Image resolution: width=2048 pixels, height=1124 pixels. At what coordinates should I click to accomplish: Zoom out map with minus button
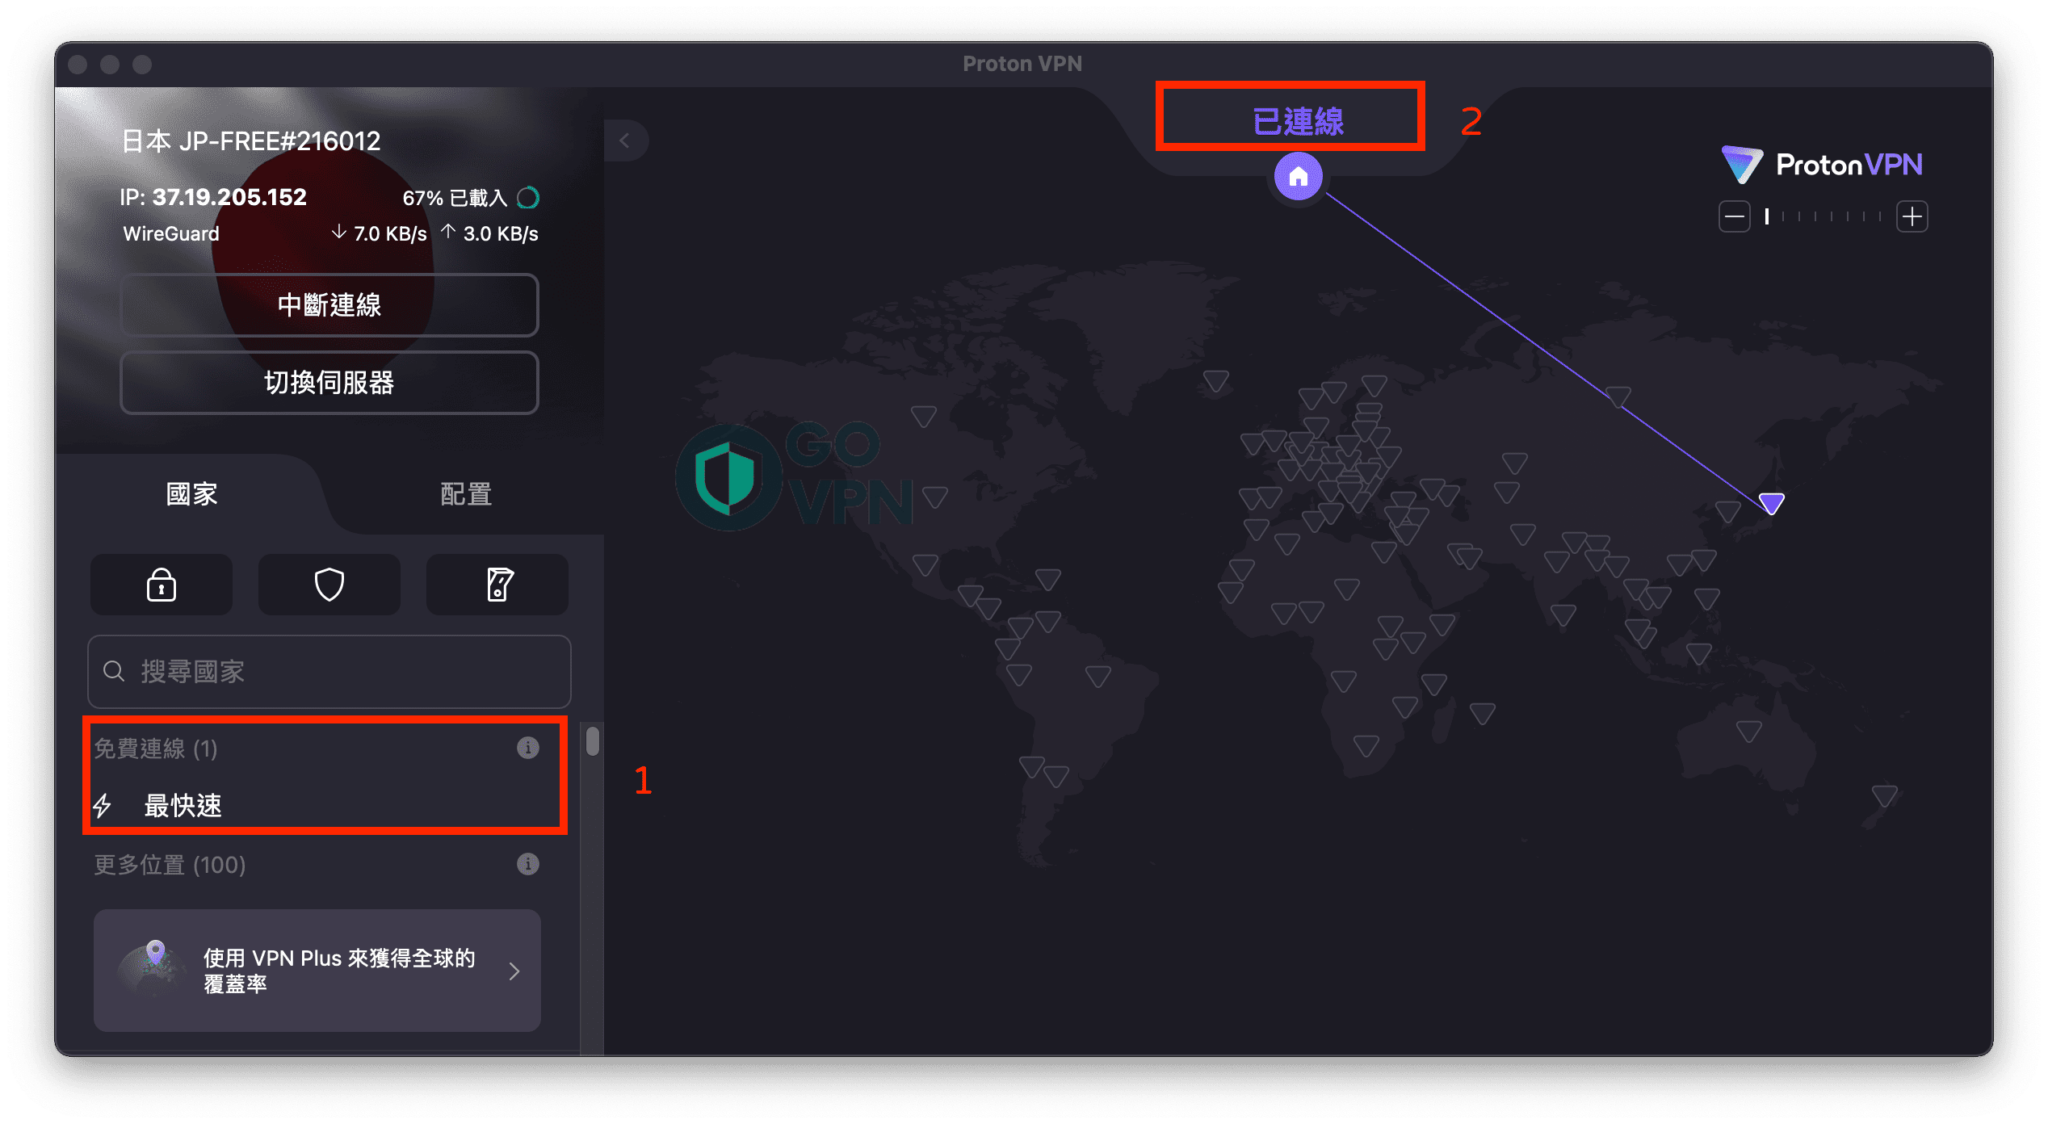tap(1734, 216)
